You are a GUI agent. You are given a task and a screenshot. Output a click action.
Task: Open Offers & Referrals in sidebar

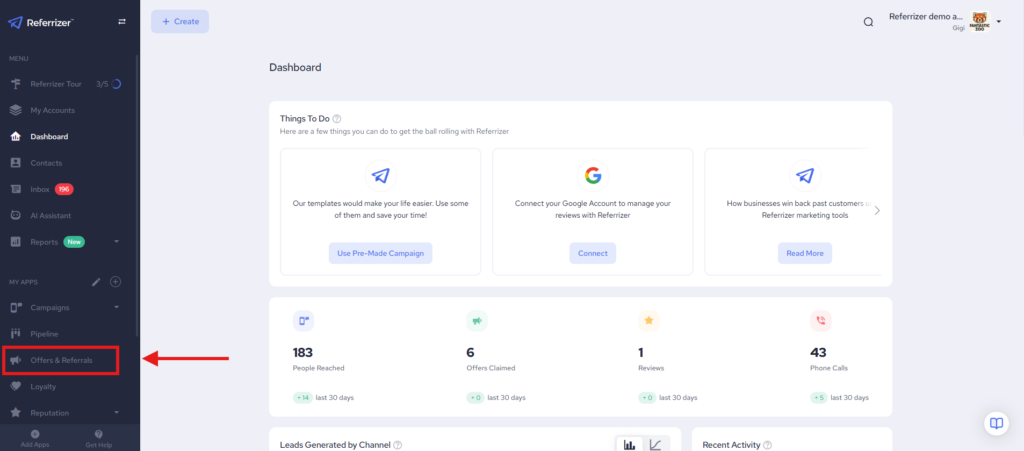coord(61,359)
